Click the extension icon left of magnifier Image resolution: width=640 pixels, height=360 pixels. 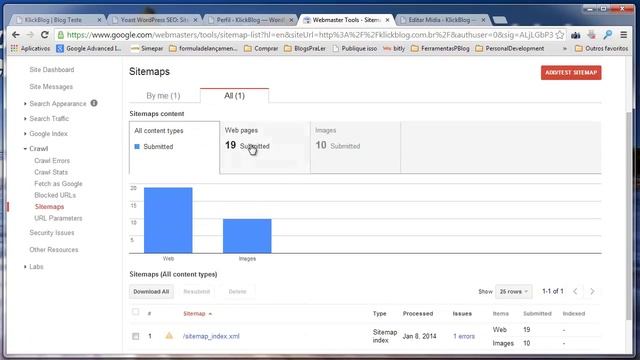tap(591, 35)
